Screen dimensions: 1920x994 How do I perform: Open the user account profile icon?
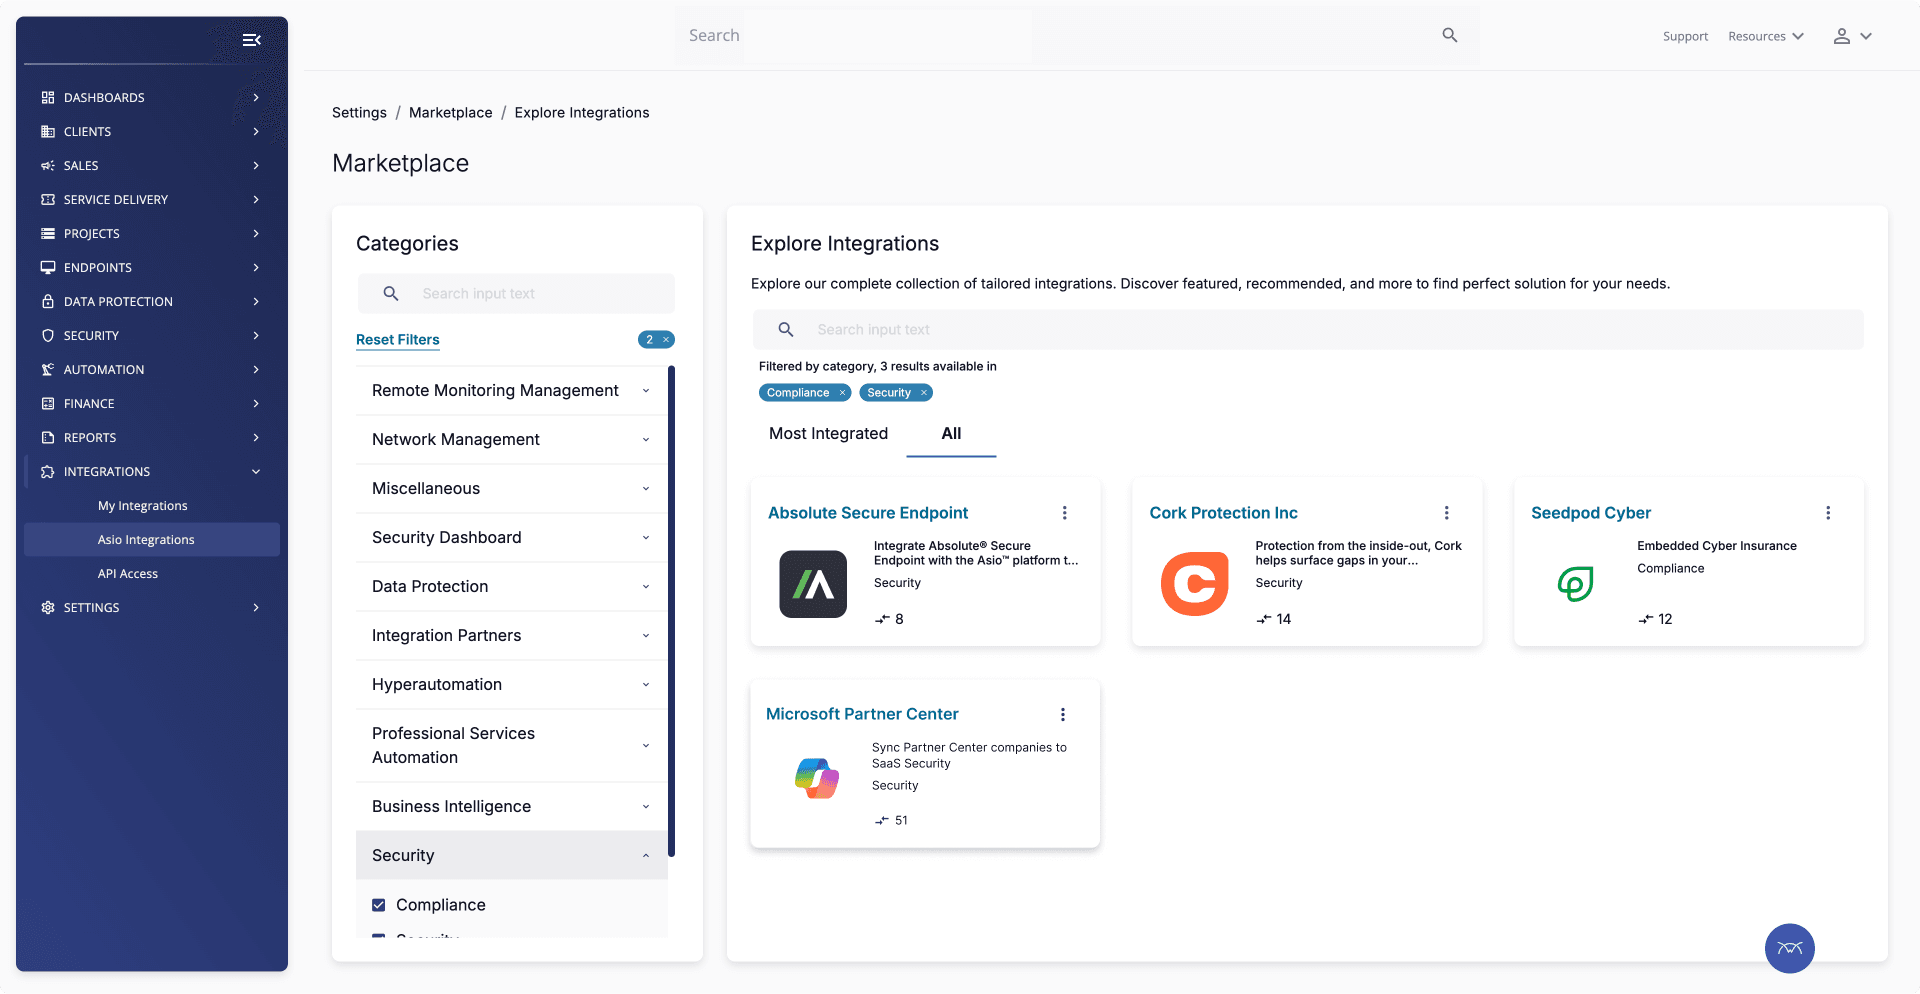[x=1841, y=36]
